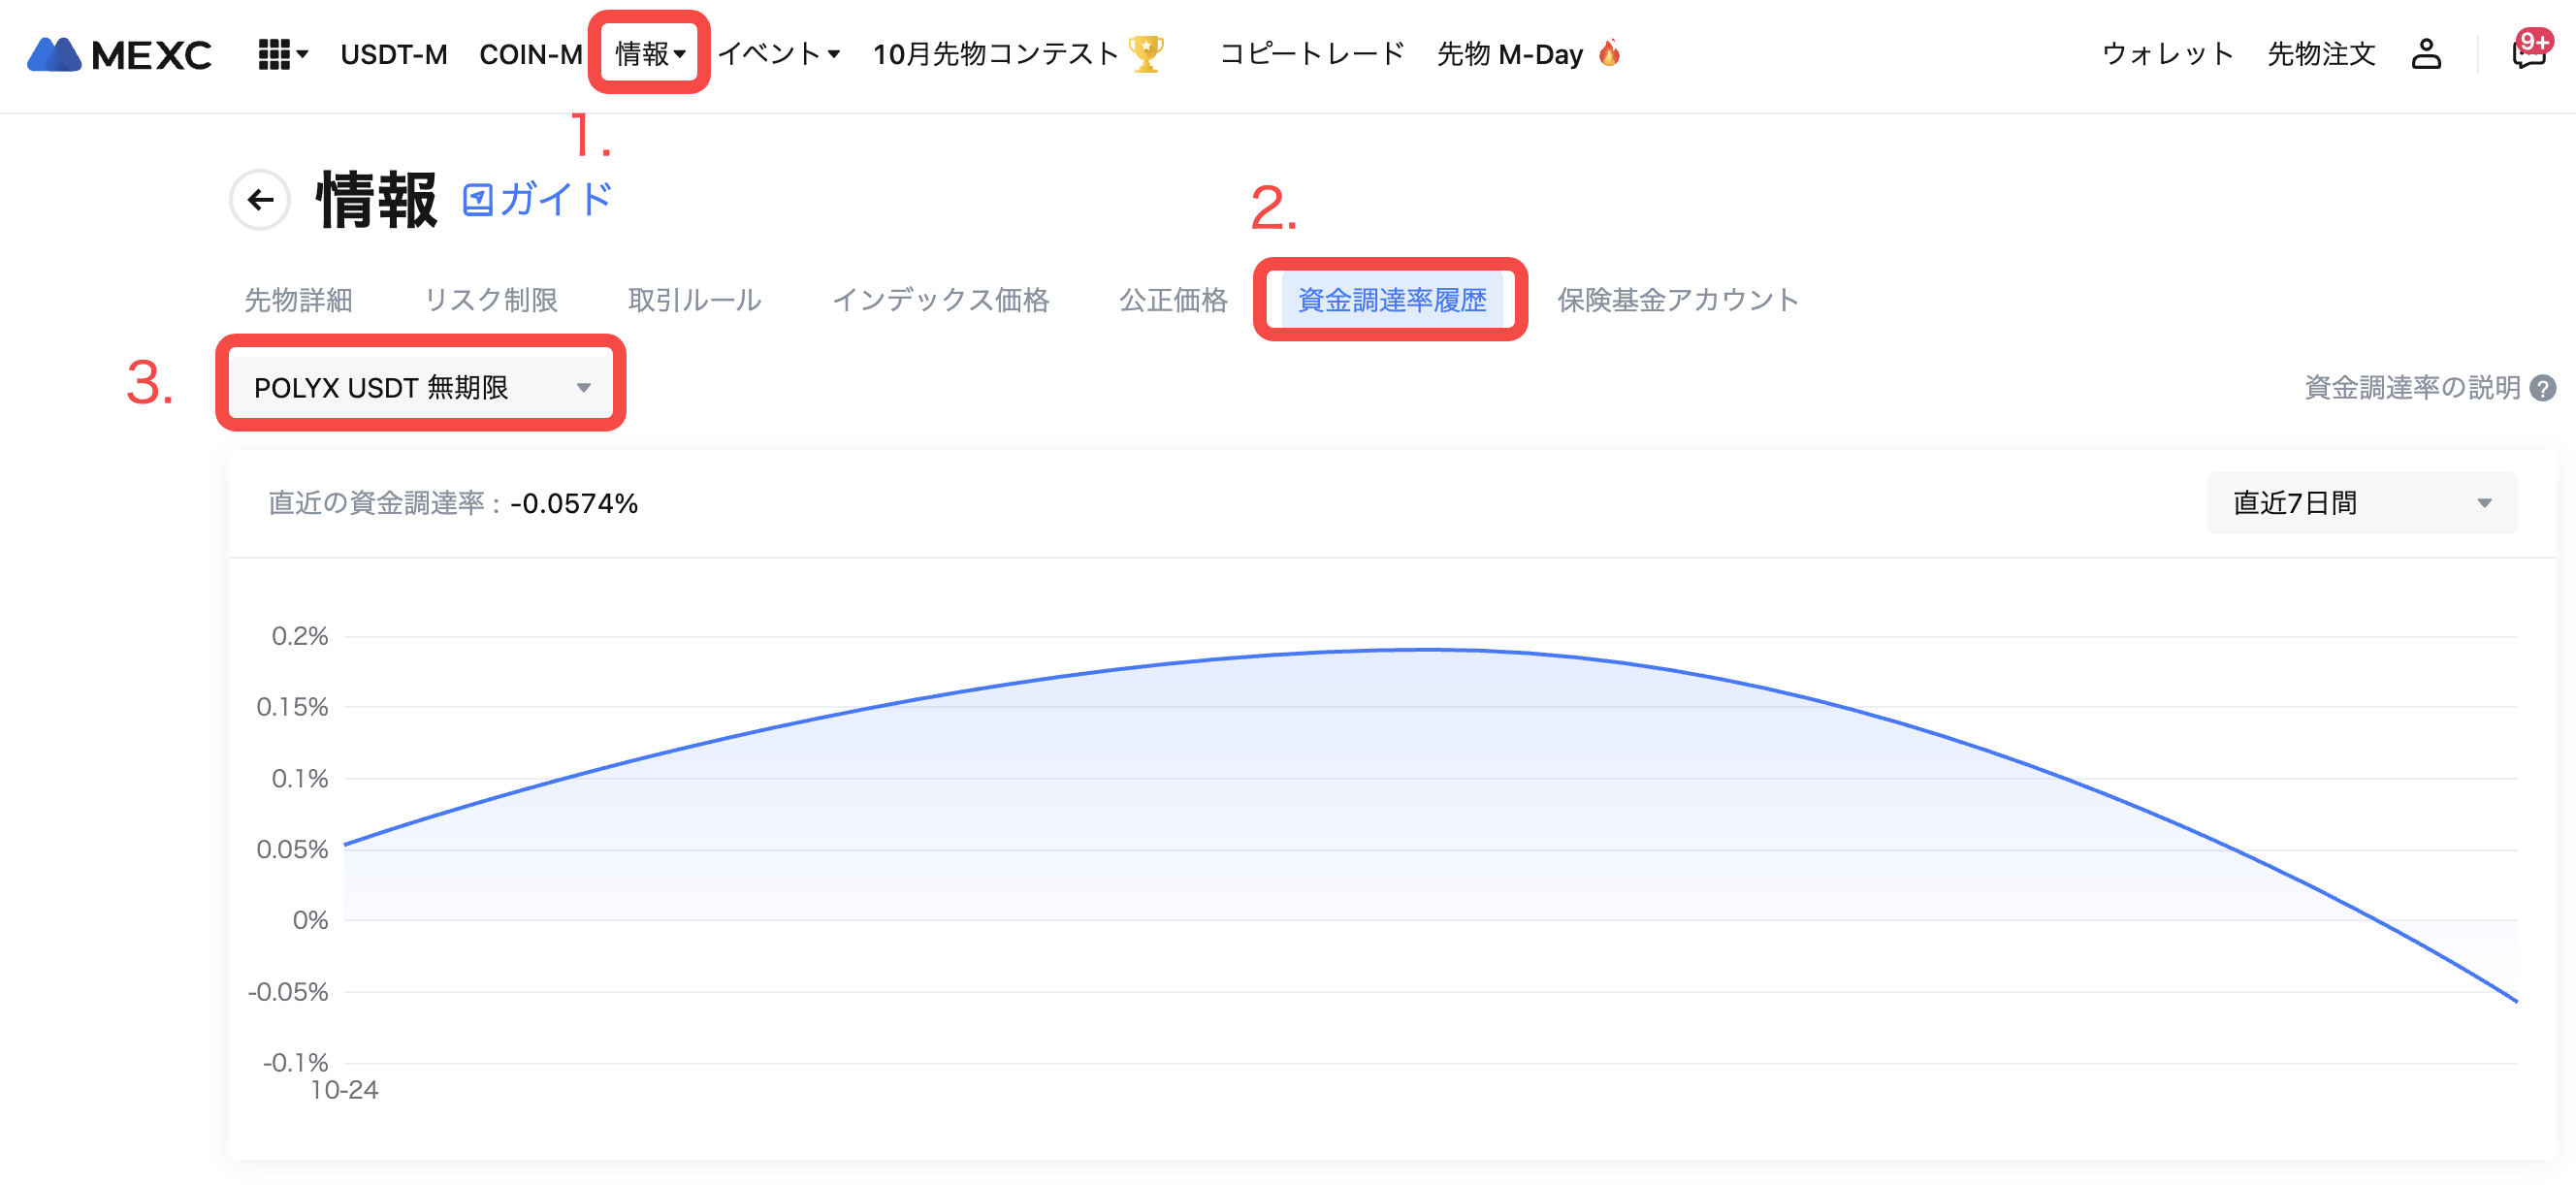Open the user profile icon

click(x=2425, y=54)
